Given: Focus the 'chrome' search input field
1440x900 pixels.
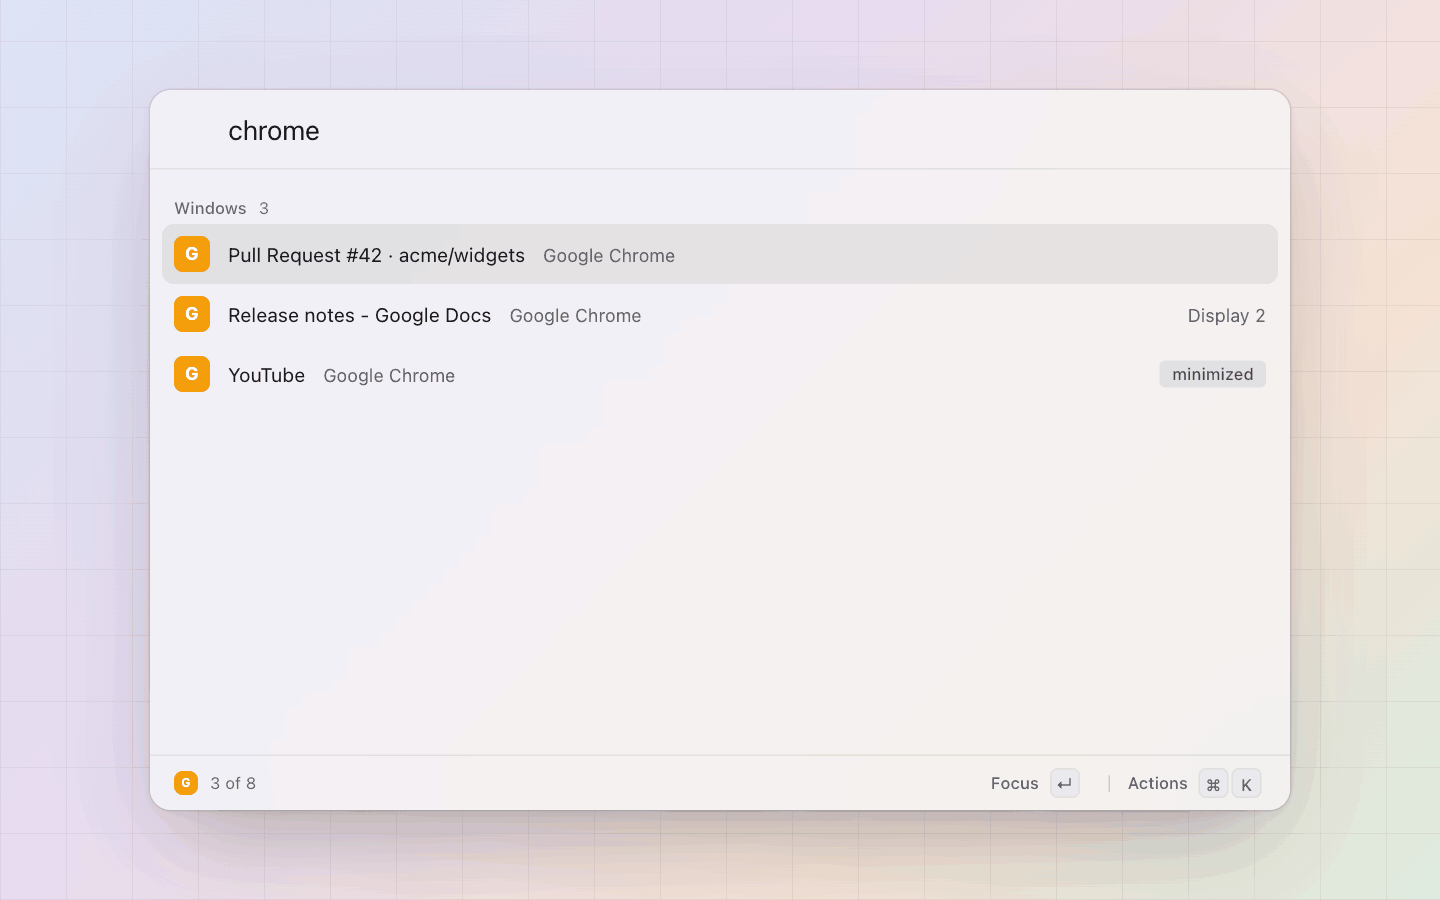Looking at the screenshot, I should click(720, 131).
